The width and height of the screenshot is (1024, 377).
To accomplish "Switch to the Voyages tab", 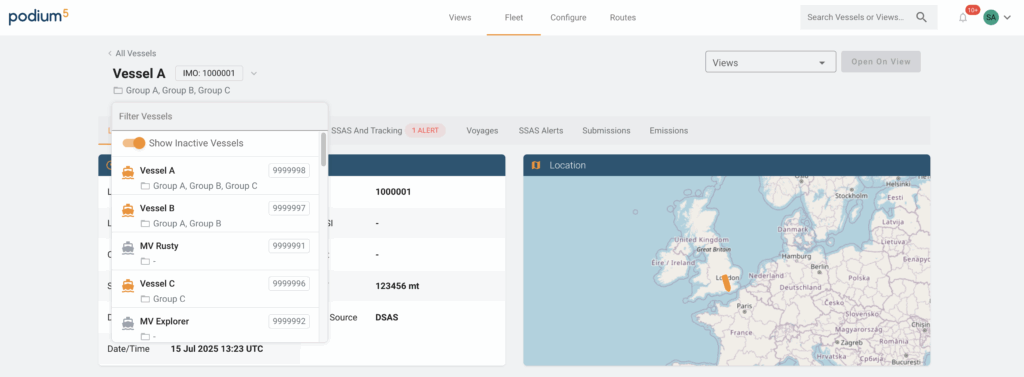I will 482,131.
